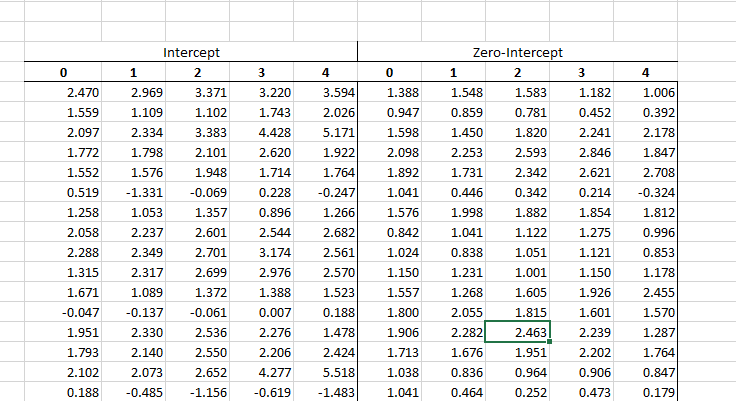Select cell showing -0.324

[645, 193]
